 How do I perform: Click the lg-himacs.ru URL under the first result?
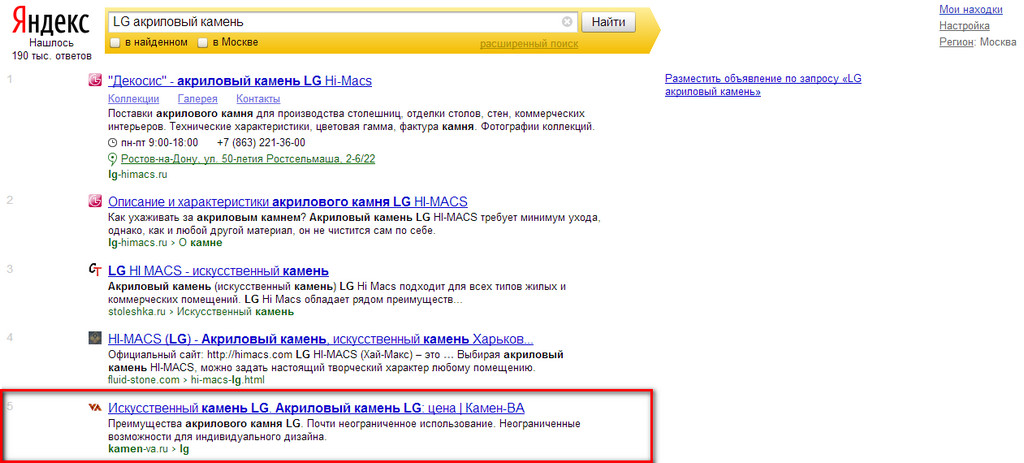coord(138,174)
